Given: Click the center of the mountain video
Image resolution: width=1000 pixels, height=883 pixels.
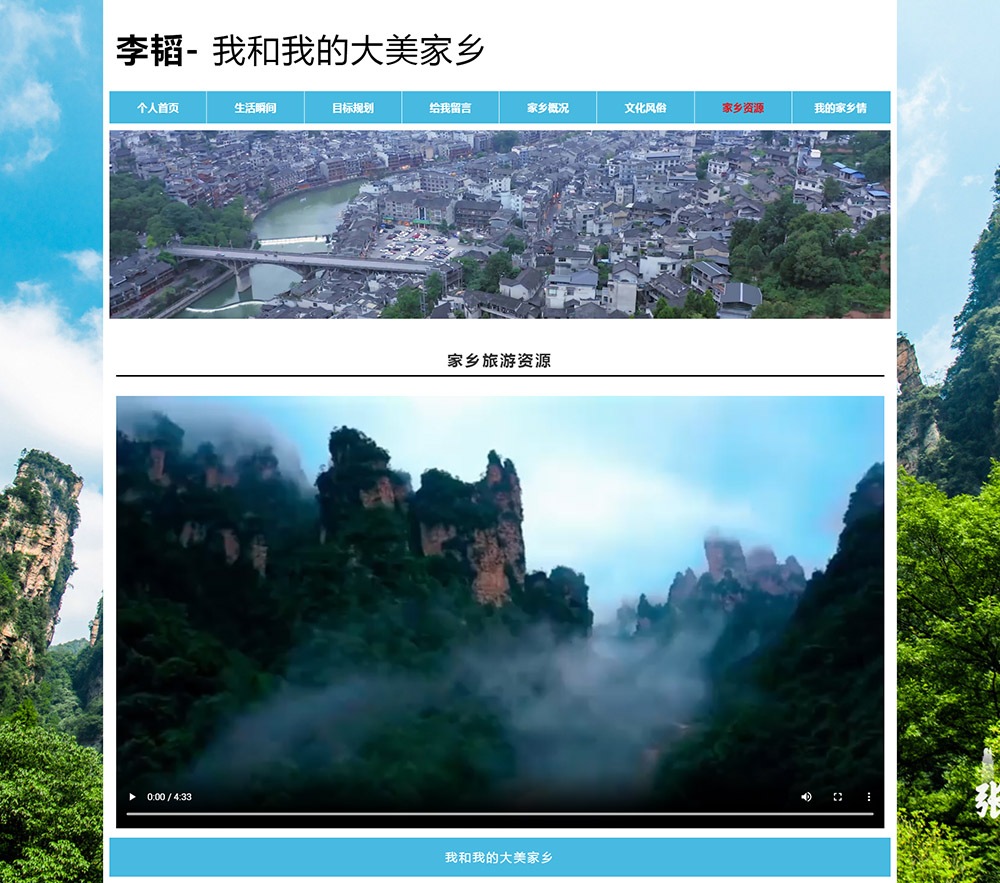Looking at the screenshot, I should (500, 600).
